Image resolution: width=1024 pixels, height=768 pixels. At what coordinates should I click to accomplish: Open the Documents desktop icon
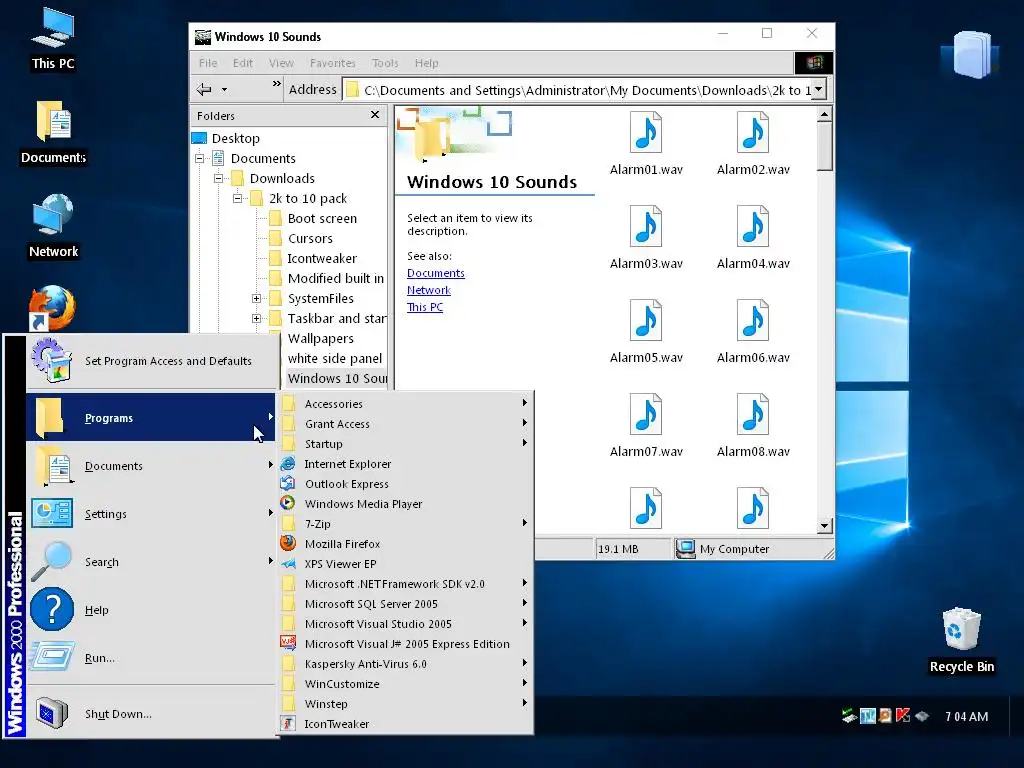[54, 133]
